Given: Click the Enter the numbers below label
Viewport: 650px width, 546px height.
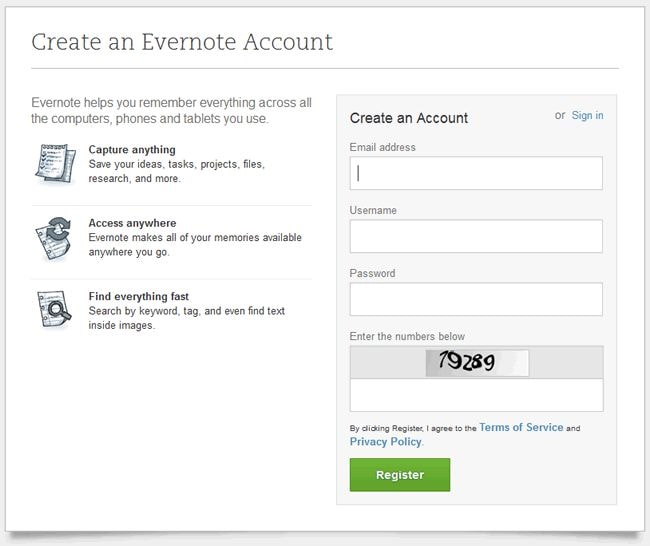Looking at the screenshot, I should coord(407,337).
